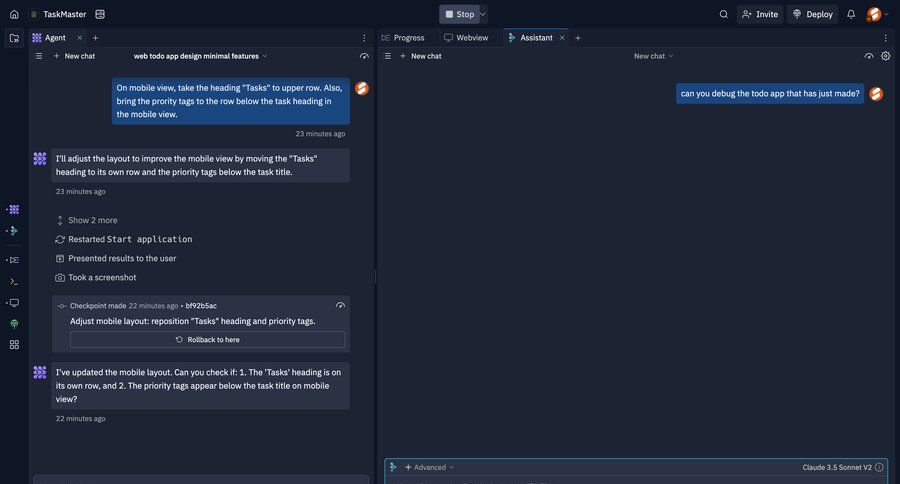Image resolution: width=900 pixels, height=484 pixels.
Task: Click Rollback to here
Action: [207, 340]
